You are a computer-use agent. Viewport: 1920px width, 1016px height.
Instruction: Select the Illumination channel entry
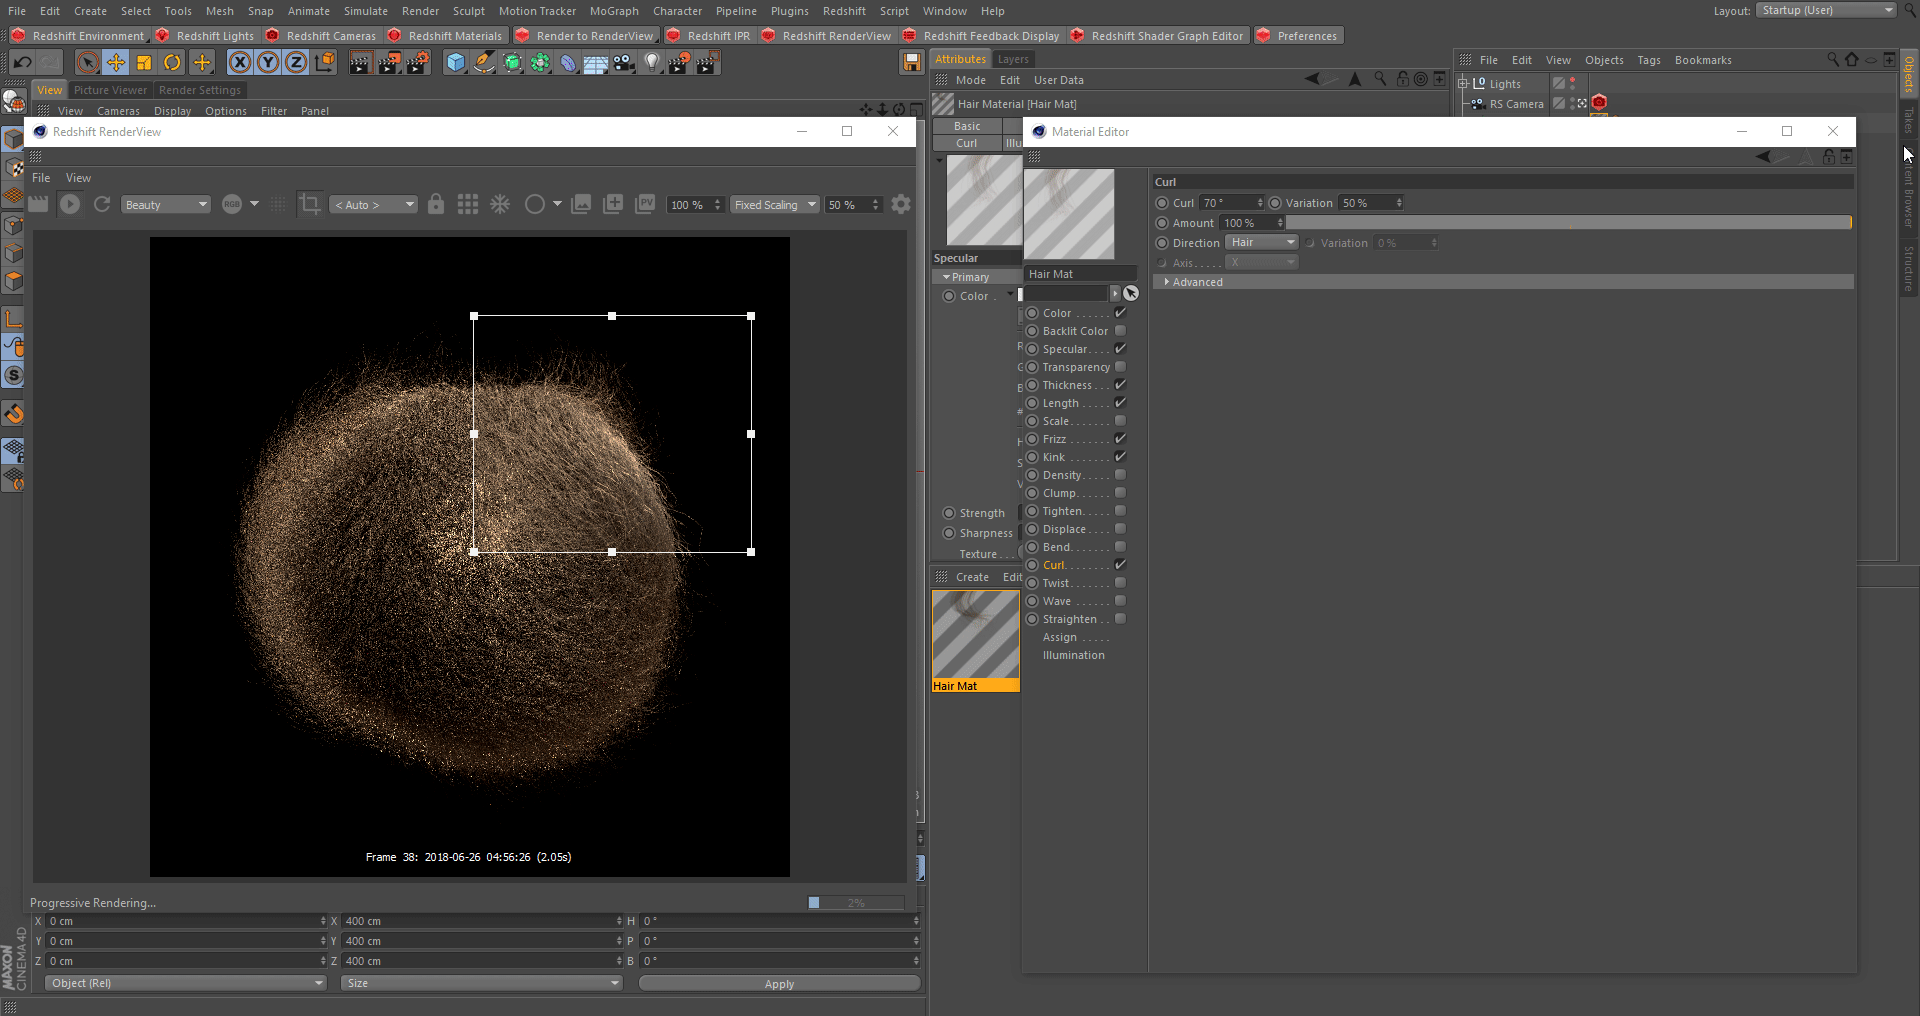pos(1073,656)
